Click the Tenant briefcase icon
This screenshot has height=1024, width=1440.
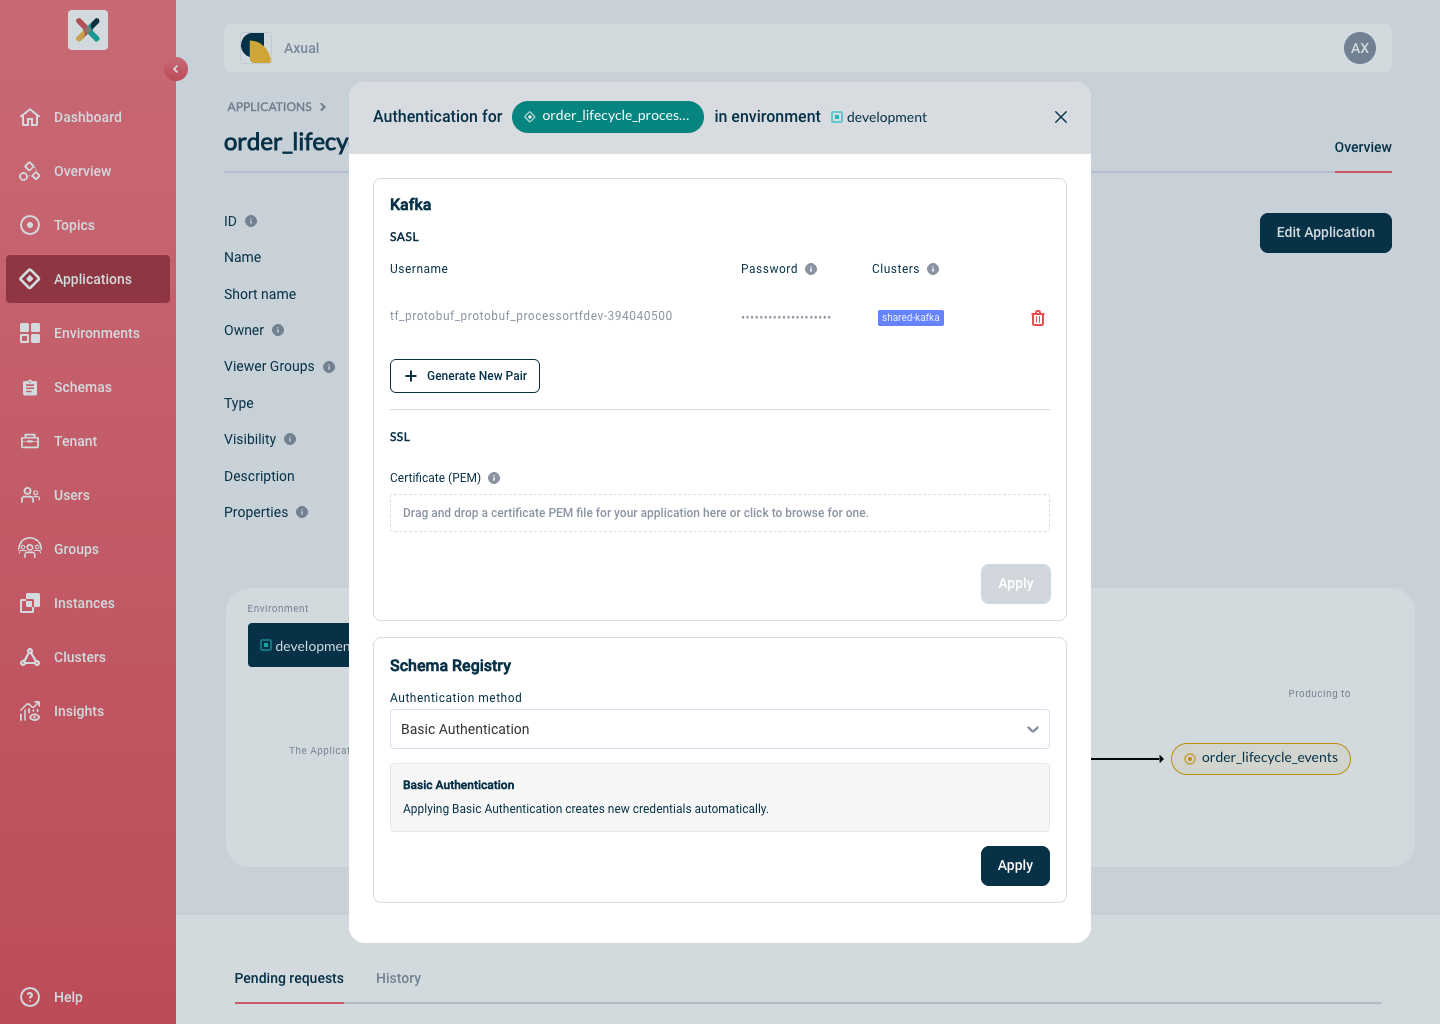[30, 441]
